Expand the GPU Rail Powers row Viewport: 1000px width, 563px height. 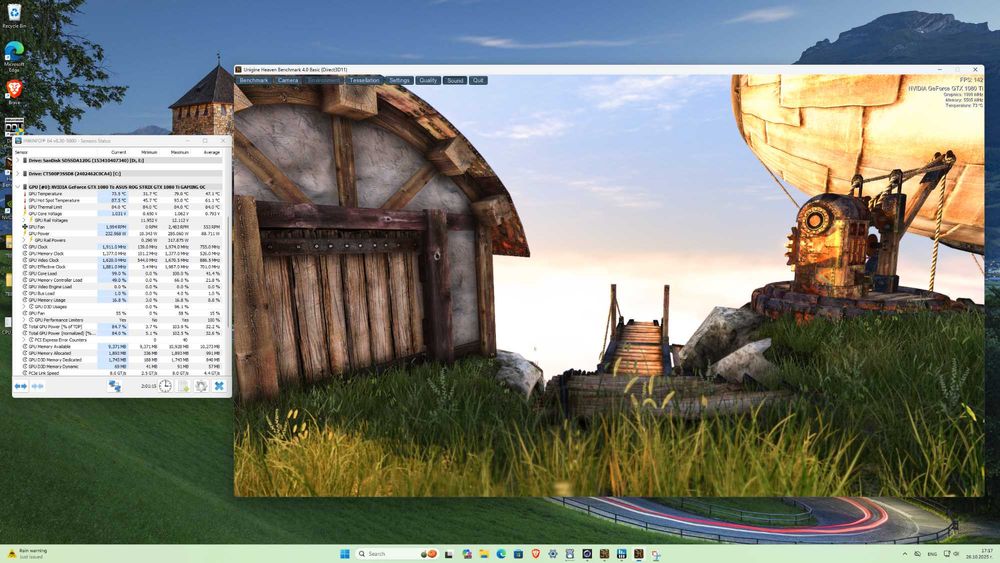click(x=24, y=240)
